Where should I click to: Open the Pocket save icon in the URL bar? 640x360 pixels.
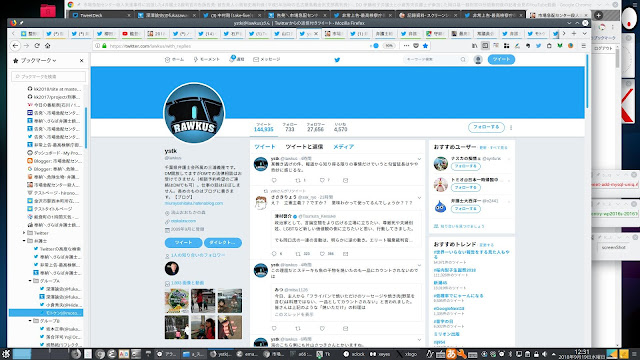pos(416,46)
